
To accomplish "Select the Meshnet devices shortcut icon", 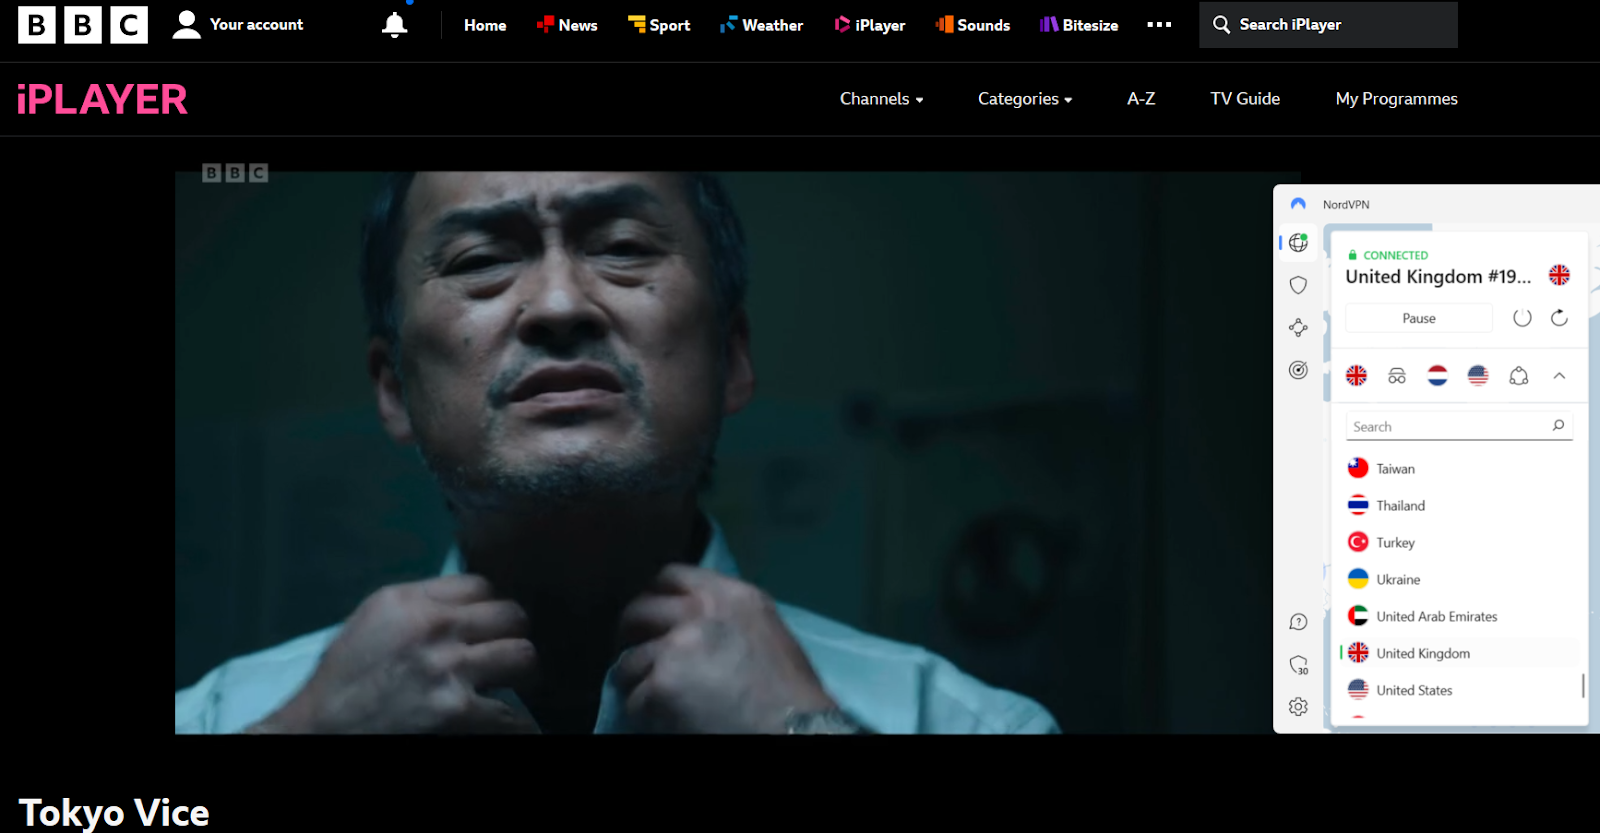I will (x=1519, y=376).
